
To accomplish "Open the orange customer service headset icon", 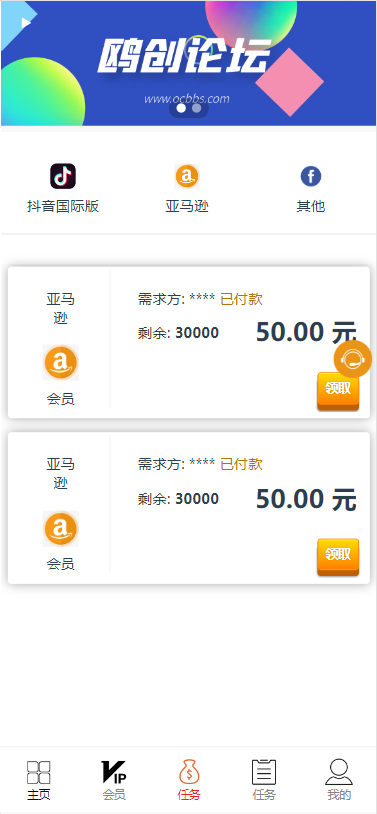I will pos(353,359).
